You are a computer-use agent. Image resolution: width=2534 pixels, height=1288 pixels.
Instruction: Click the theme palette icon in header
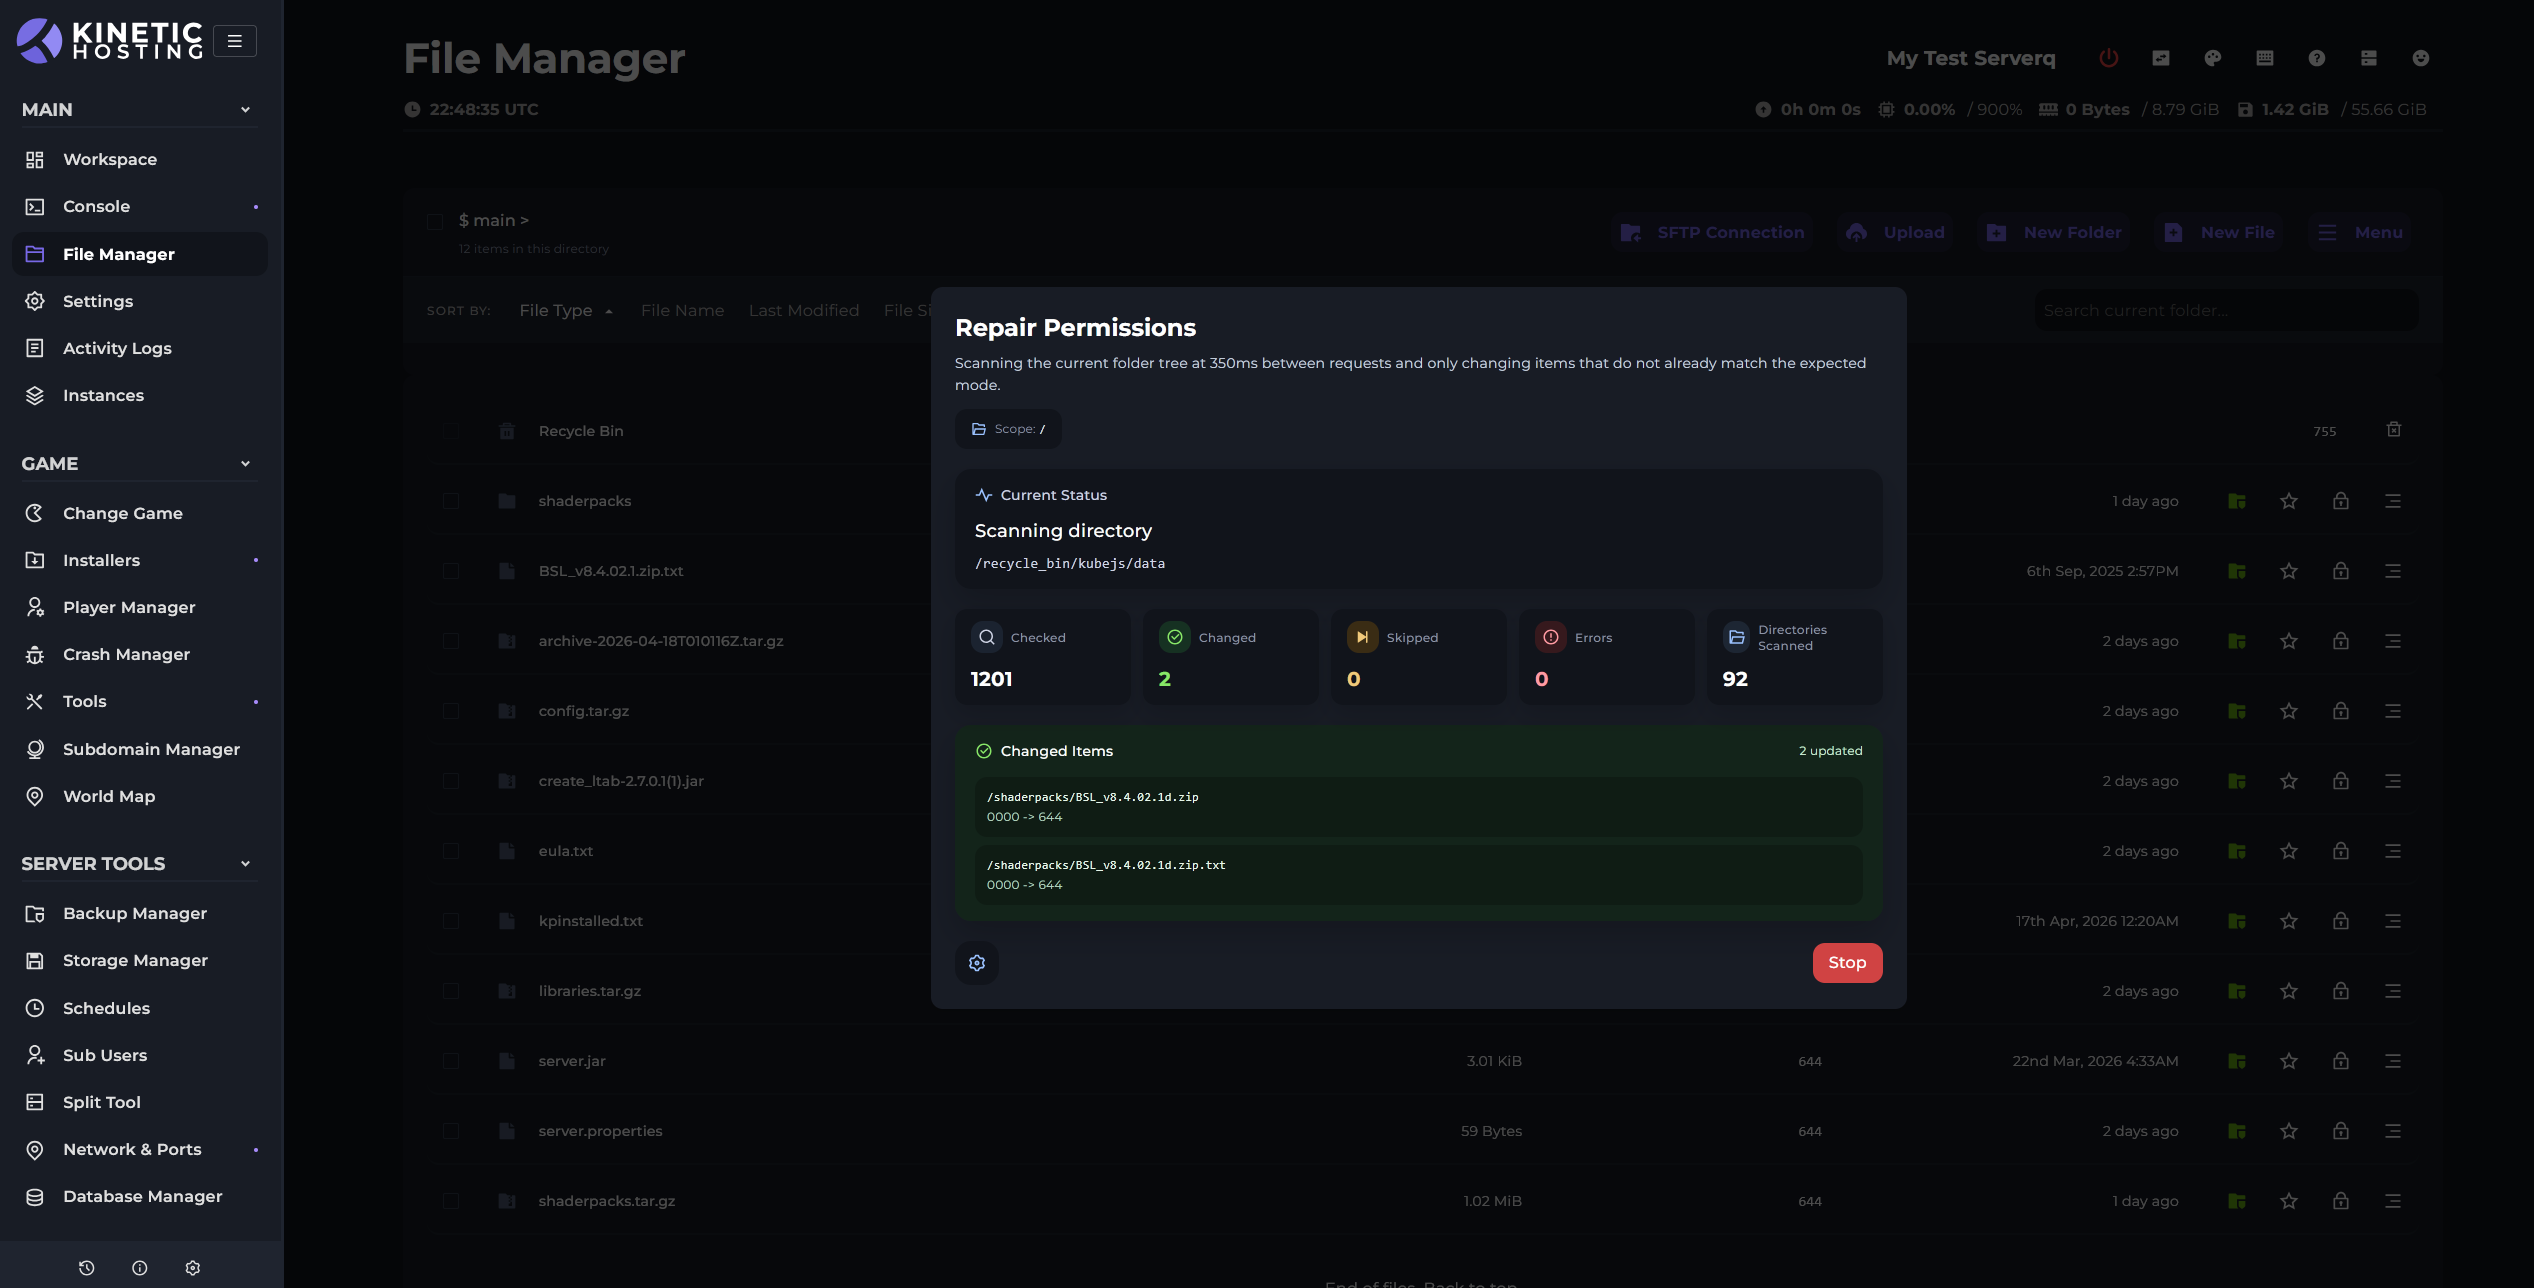2212,58
